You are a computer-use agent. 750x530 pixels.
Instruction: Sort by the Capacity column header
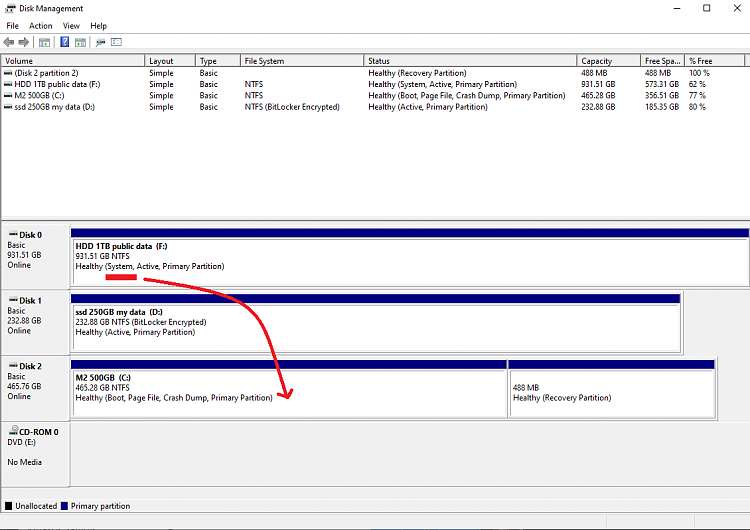point(609,61)
